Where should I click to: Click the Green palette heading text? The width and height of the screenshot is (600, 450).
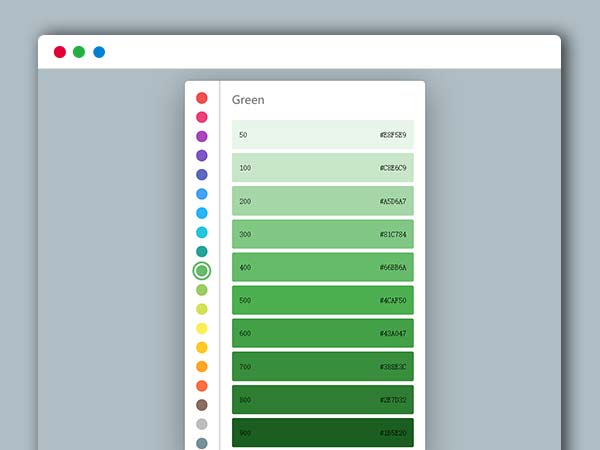(248, 100)
